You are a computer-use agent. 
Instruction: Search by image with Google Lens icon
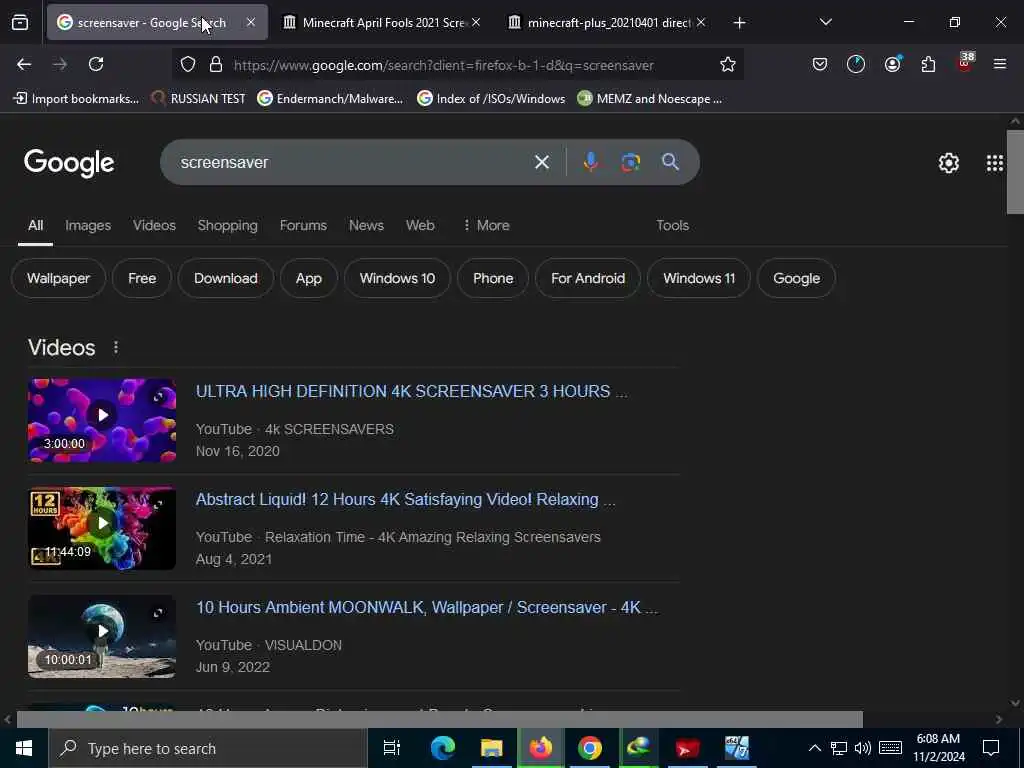pyautogui.click(x=630, y=162)
